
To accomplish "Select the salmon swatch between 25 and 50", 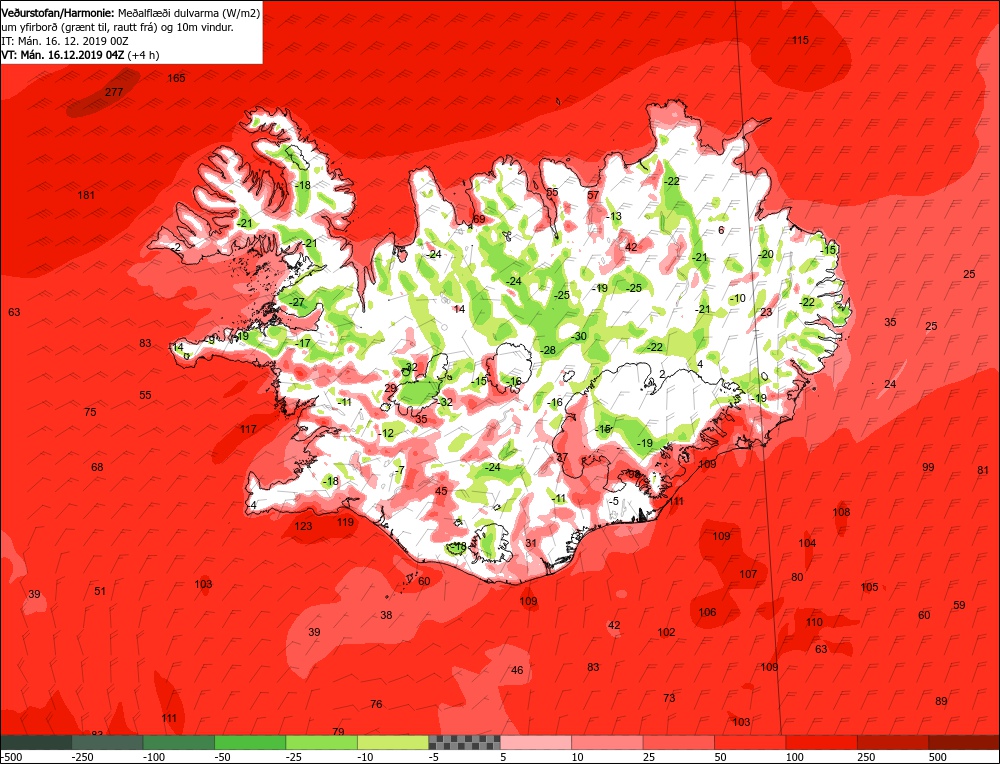I will pos(679,742).
